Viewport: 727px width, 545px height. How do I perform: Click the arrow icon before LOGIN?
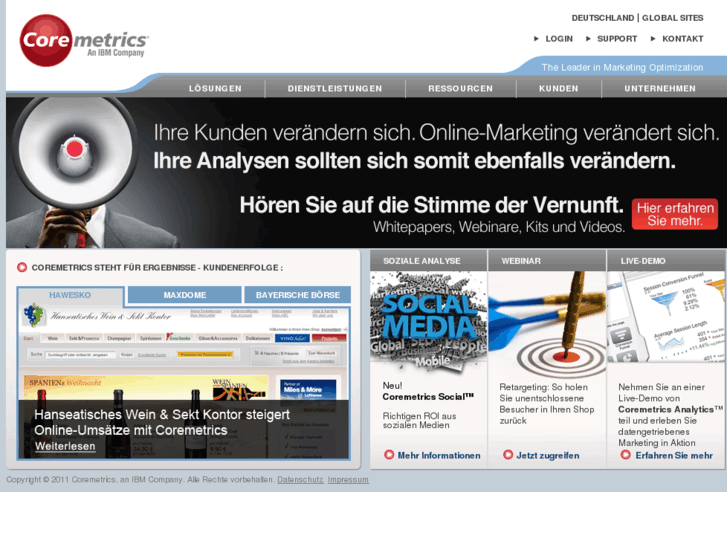click(536, 39)
